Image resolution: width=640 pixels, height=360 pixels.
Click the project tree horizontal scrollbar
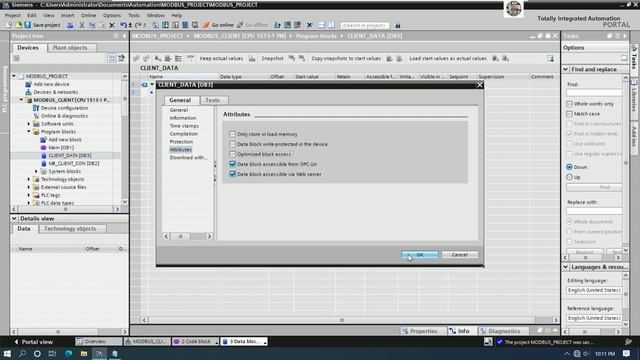click(x=65, y=209)
